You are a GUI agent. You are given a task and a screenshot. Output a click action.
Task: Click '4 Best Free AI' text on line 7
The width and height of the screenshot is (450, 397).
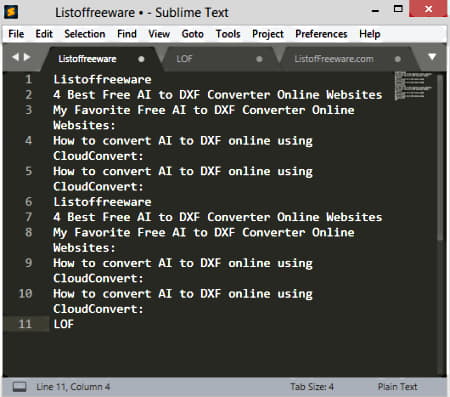click(103, 217)
